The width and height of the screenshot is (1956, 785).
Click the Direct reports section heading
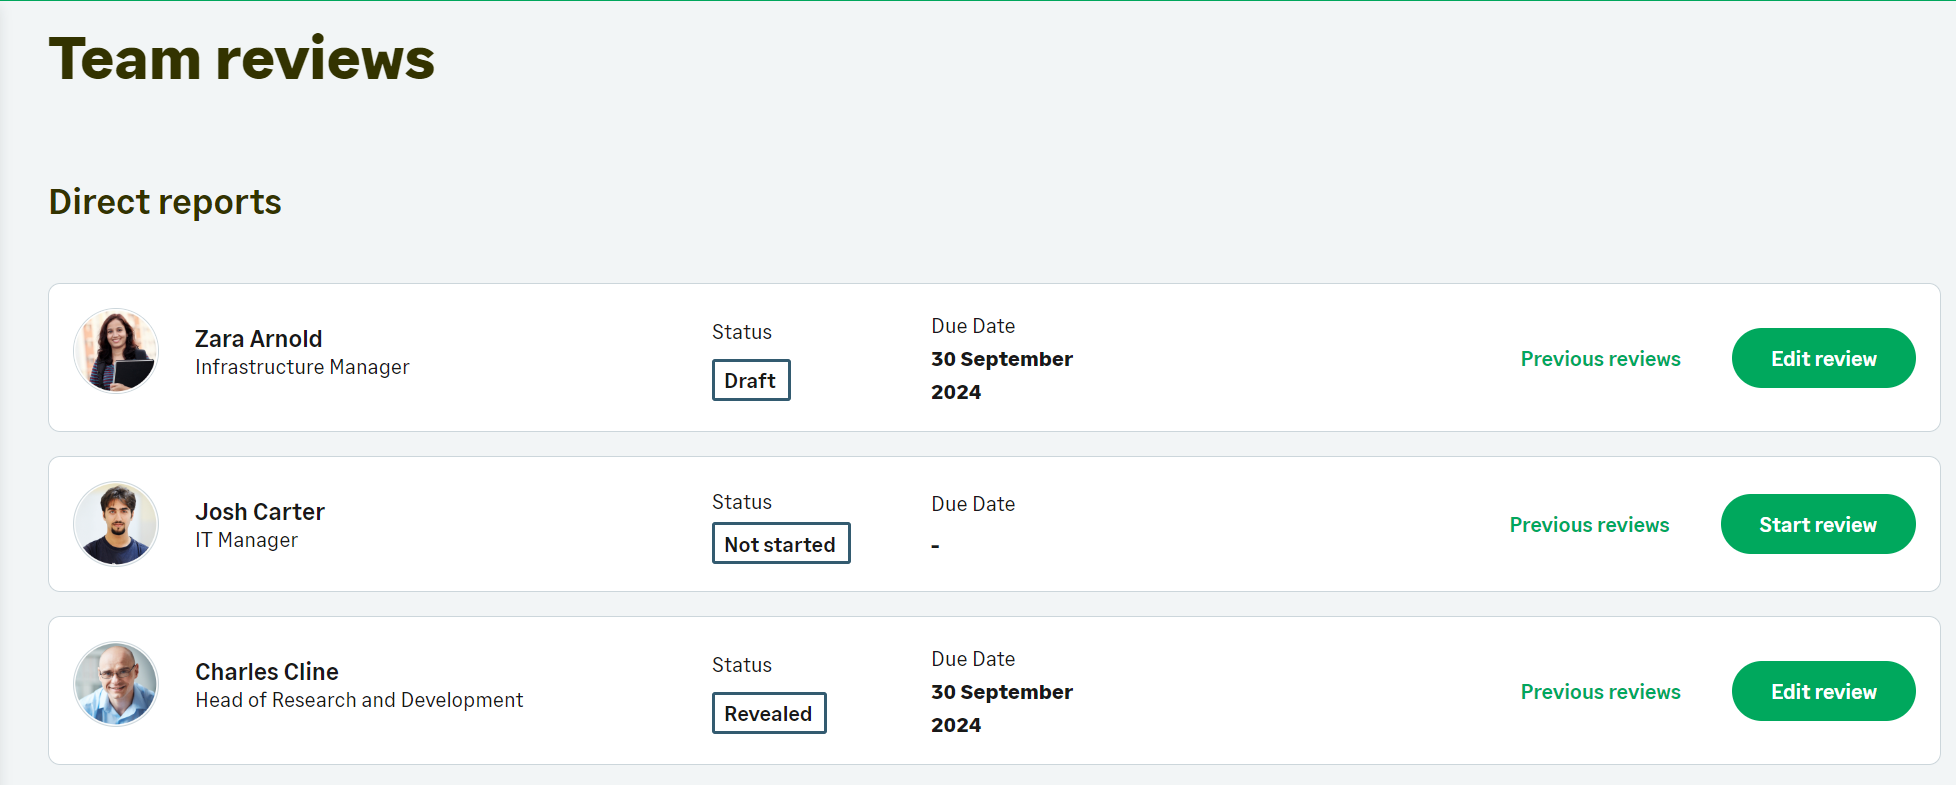[165, 202]
